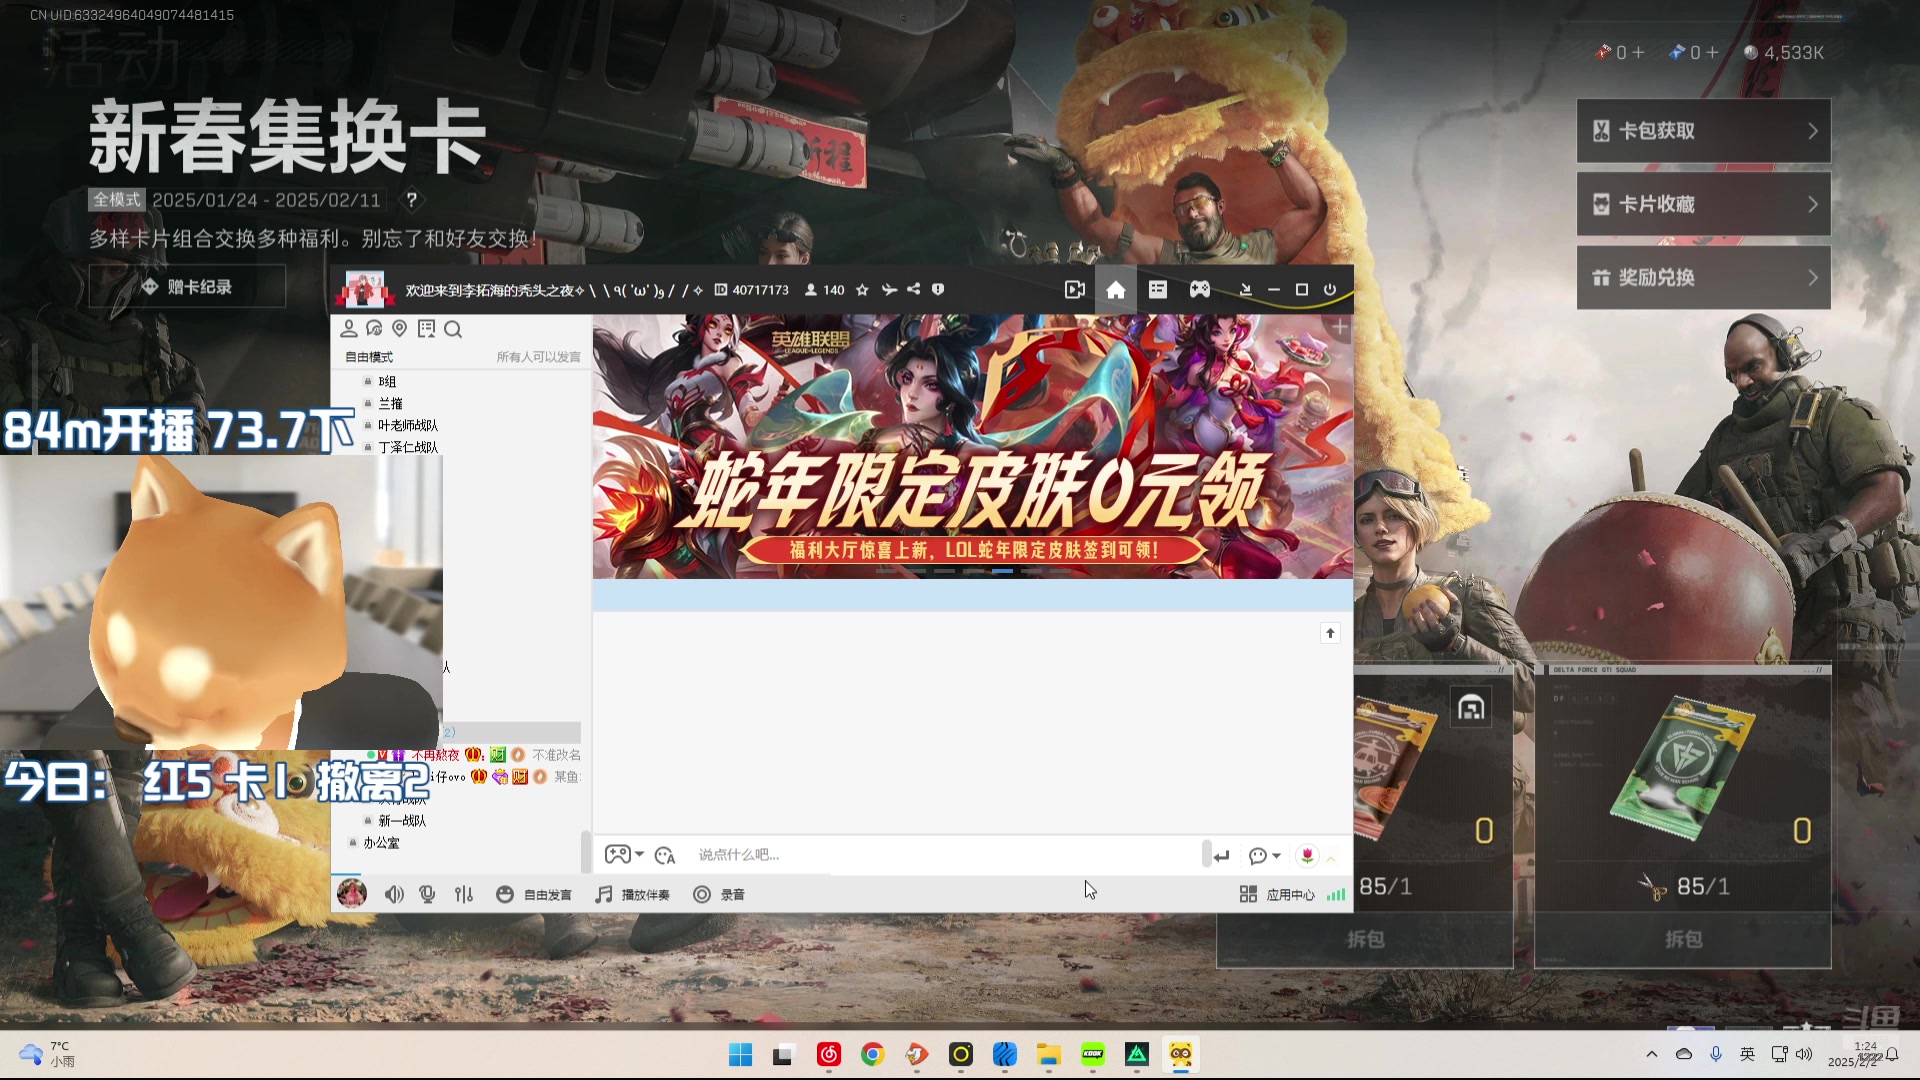1920x1080 pixels.
Task: Click the send enter arrow icon
Action: point(1221,856)
